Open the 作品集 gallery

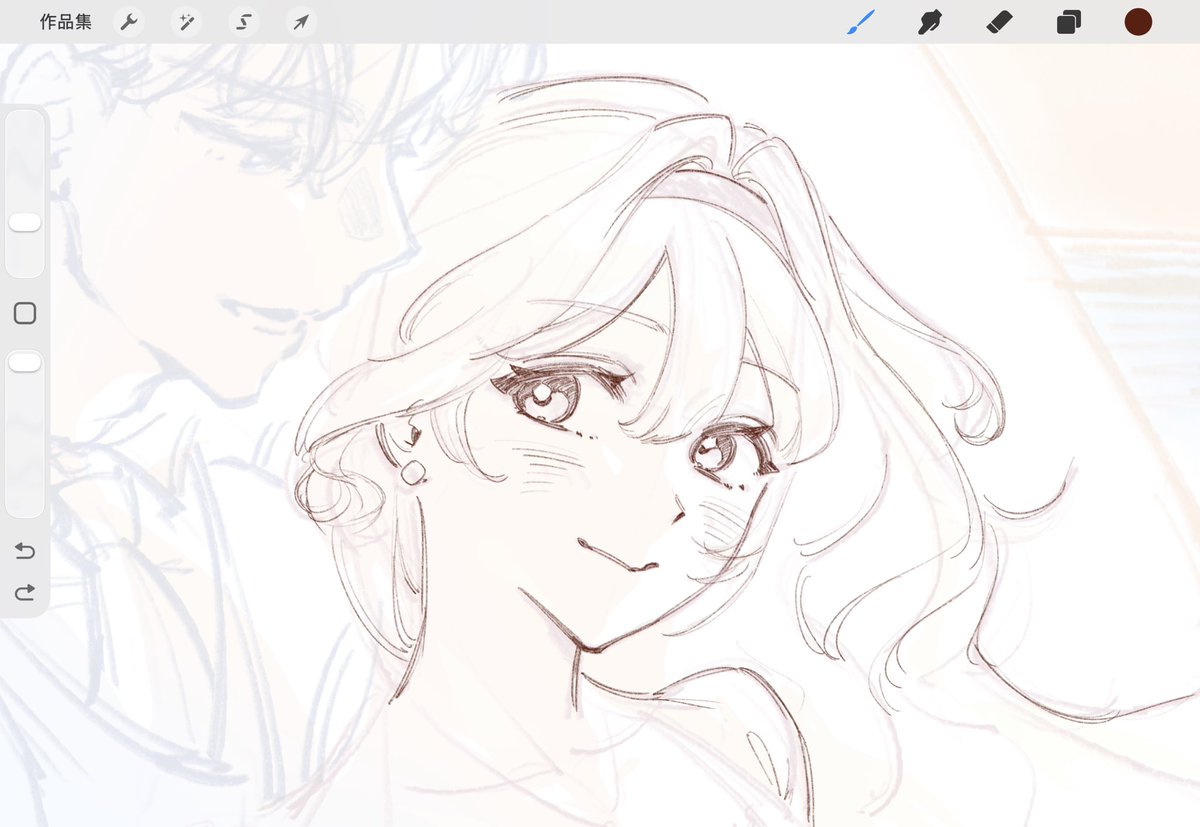[65, 22]
